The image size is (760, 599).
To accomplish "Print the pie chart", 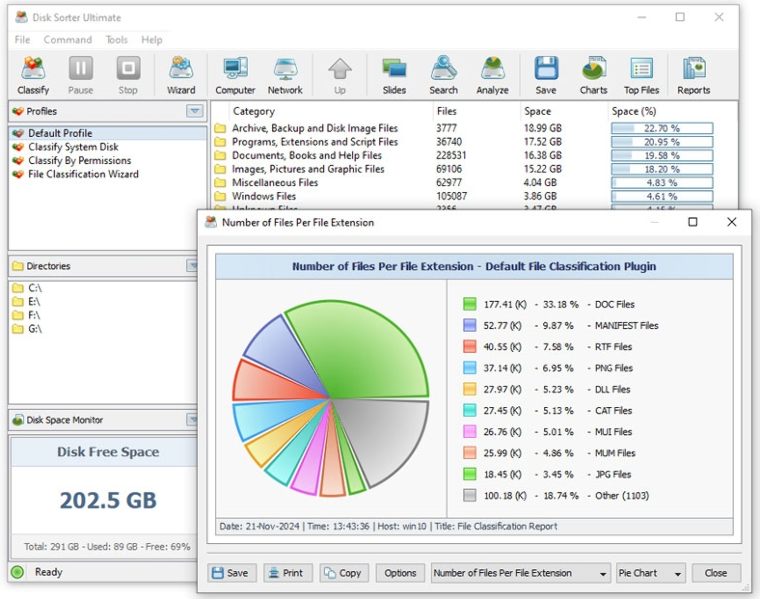I will point(288,573).
